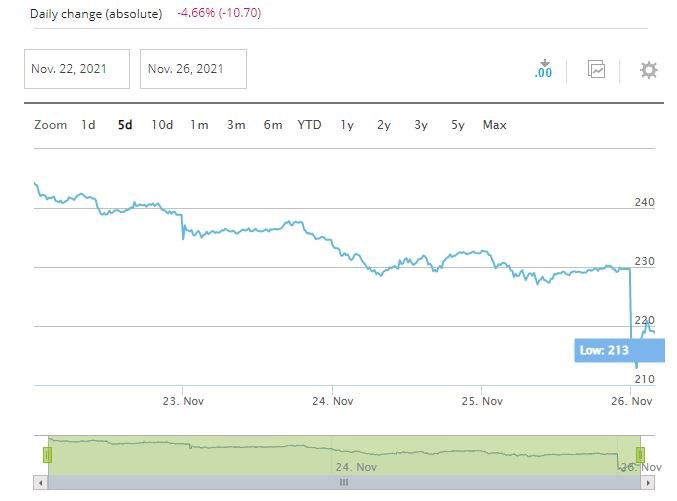Select the 3m zoom range
The image size is (677, 501).
[x=236, y=125]
